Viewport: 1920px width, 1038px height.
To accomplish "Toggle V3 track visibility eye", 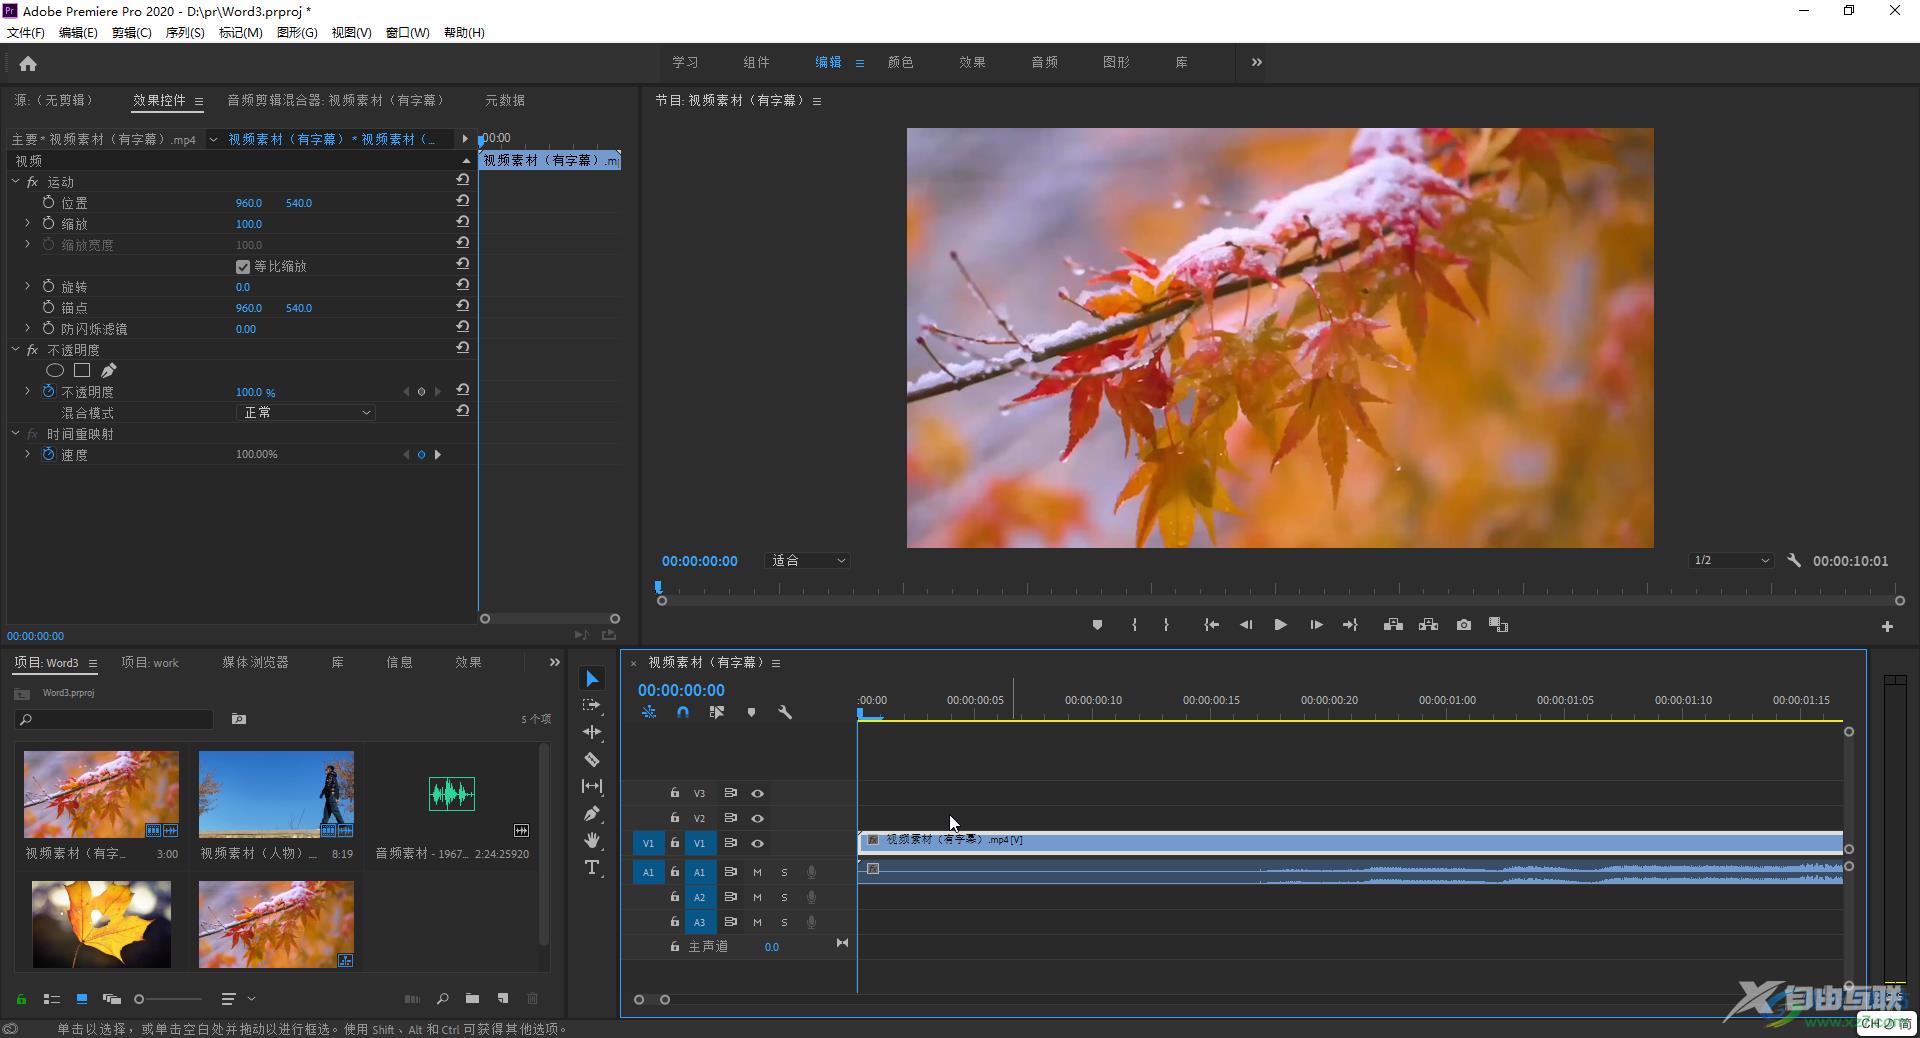I will pyautogui.click(x=758, y=793).
